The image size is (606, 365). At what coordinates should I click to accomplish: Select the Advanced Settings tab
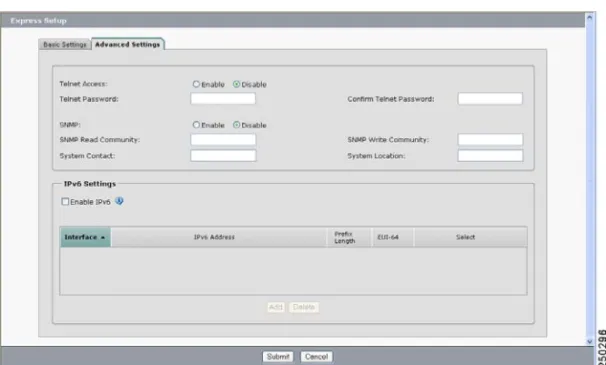(x=128, y=44)
